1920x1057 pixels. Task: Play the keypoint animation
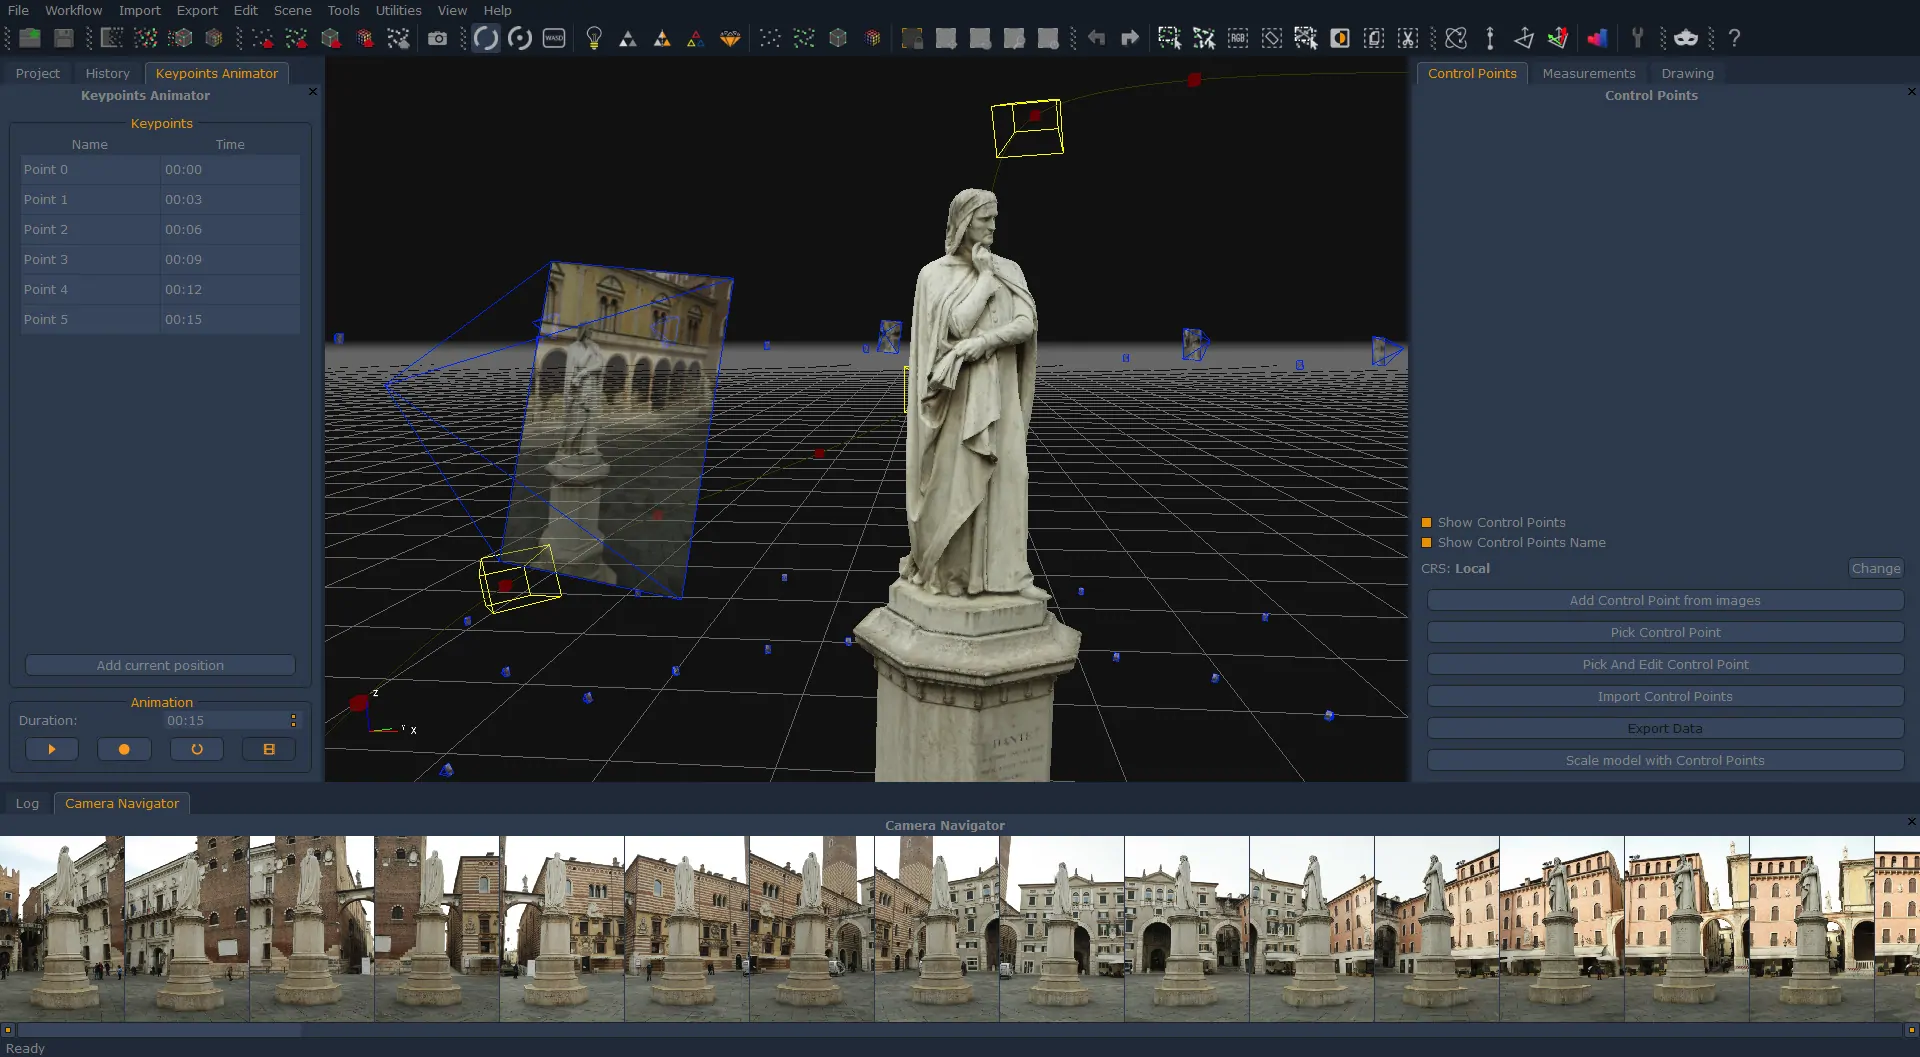[52, 748]
